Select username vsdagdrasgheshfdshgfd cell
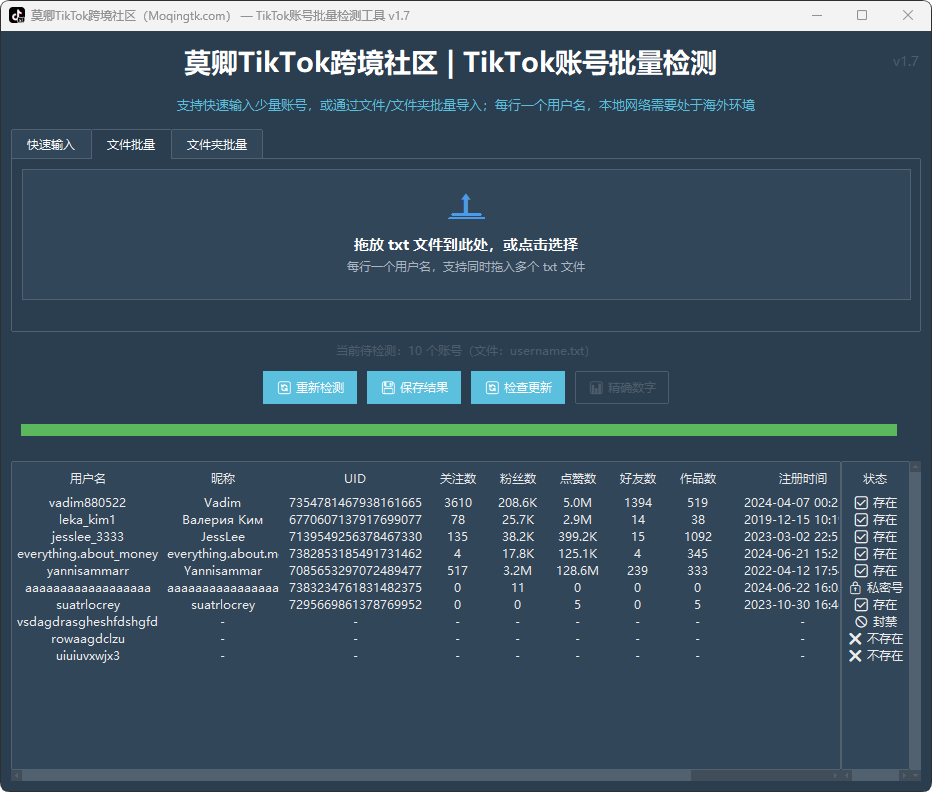This screenshot has height=792, width=932. (87, 622)
